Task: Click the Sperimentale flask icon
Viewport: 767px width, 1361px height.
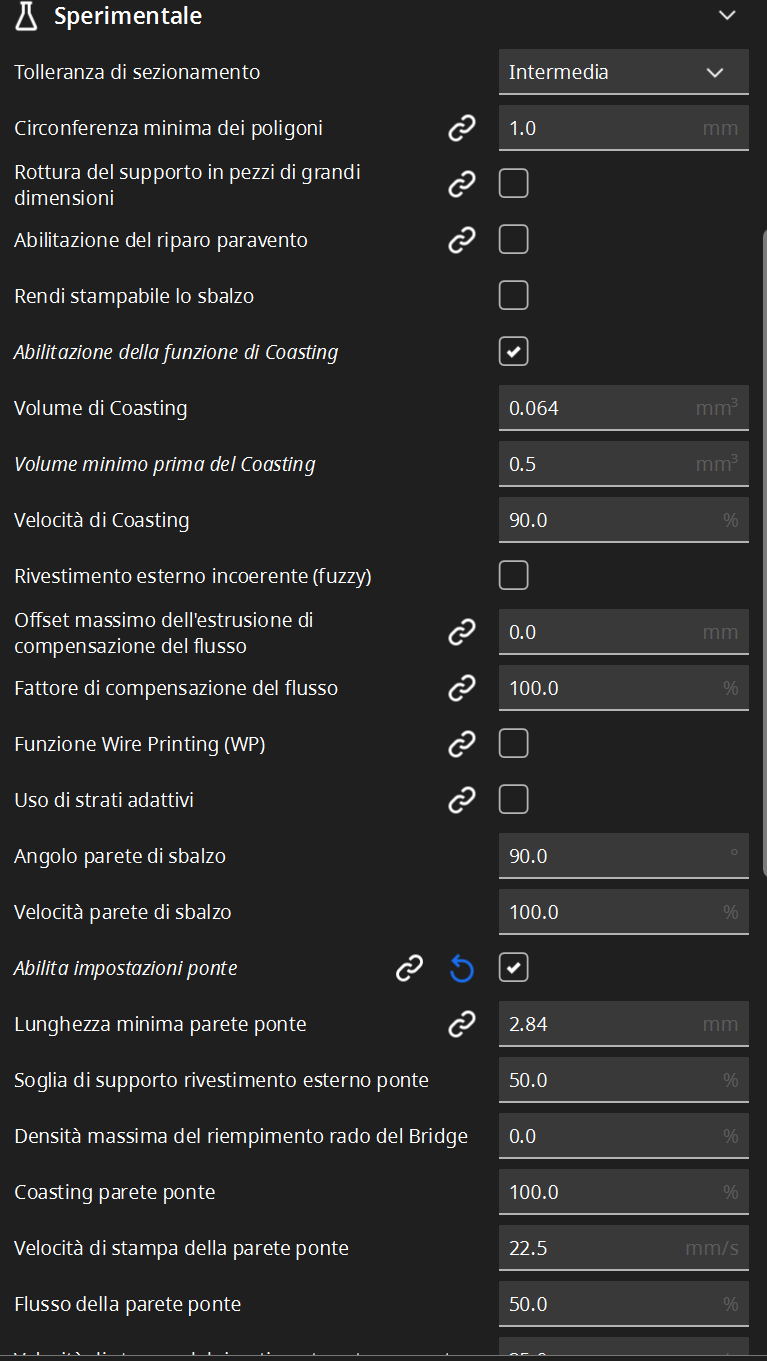Action: (27, 16)
